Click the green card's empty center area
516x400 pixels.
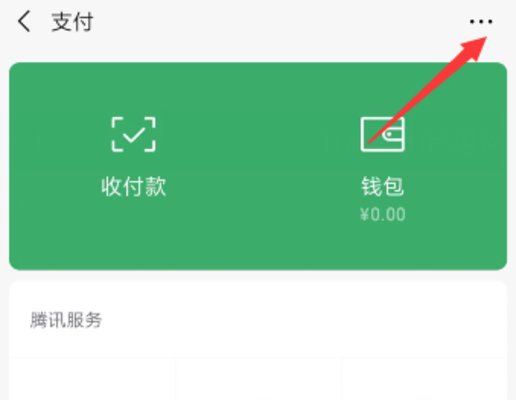(258, 166)
